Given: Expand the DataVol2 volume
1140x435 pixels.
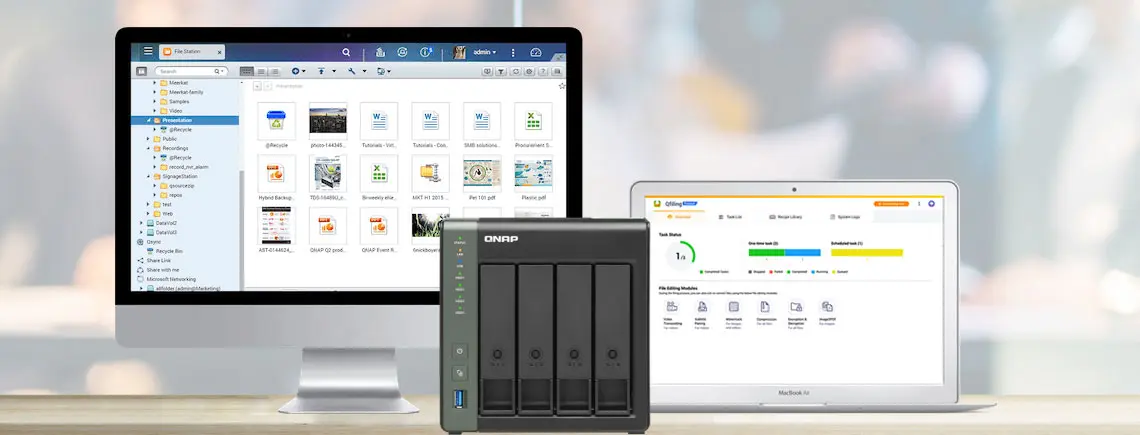Looking at the screenshot, I should tap(142, 223).
